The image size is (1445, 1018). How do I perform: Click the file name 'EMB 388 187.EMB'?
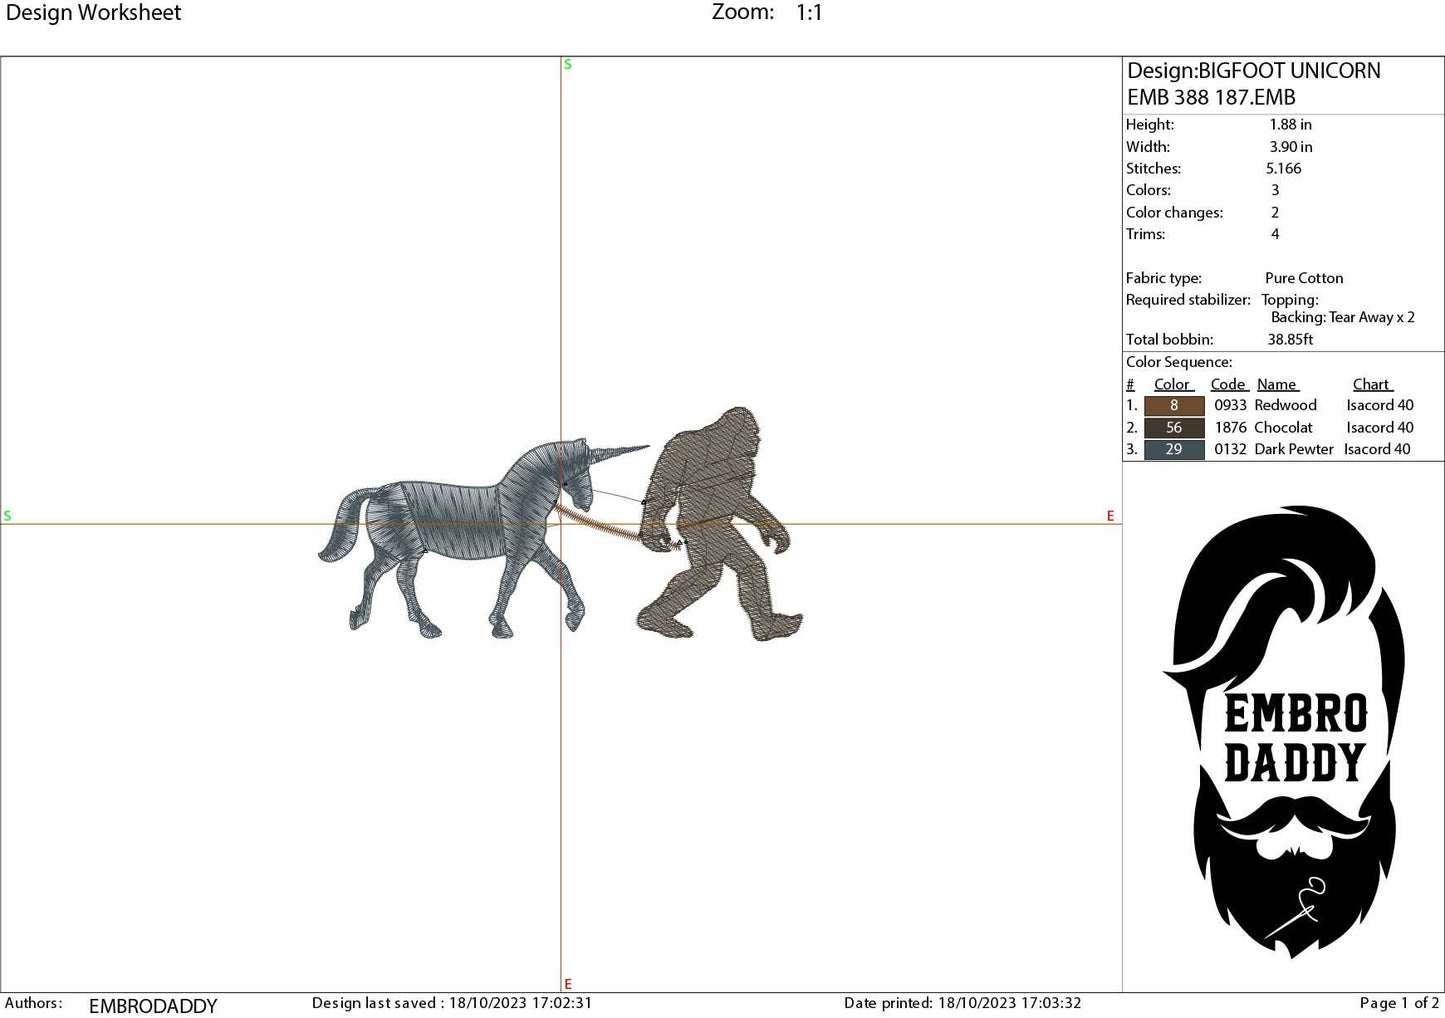coord(1211,98)
